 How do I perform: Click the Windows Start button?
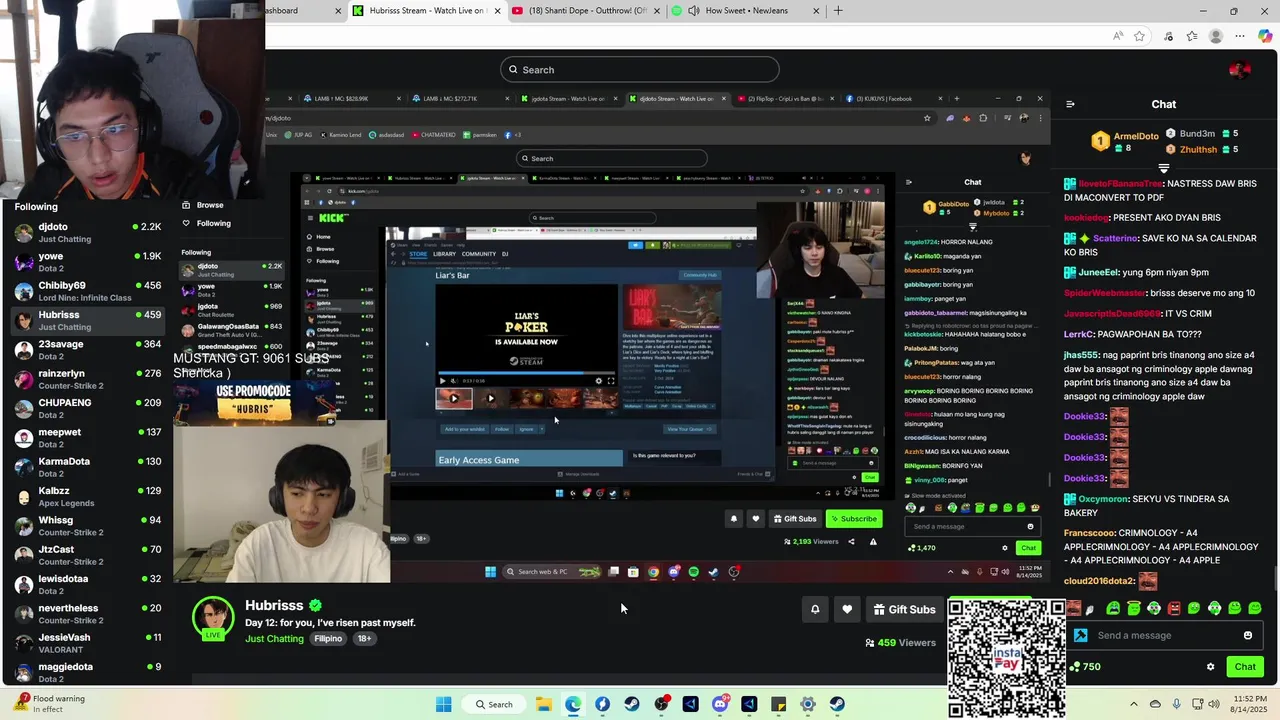(444, 704)
